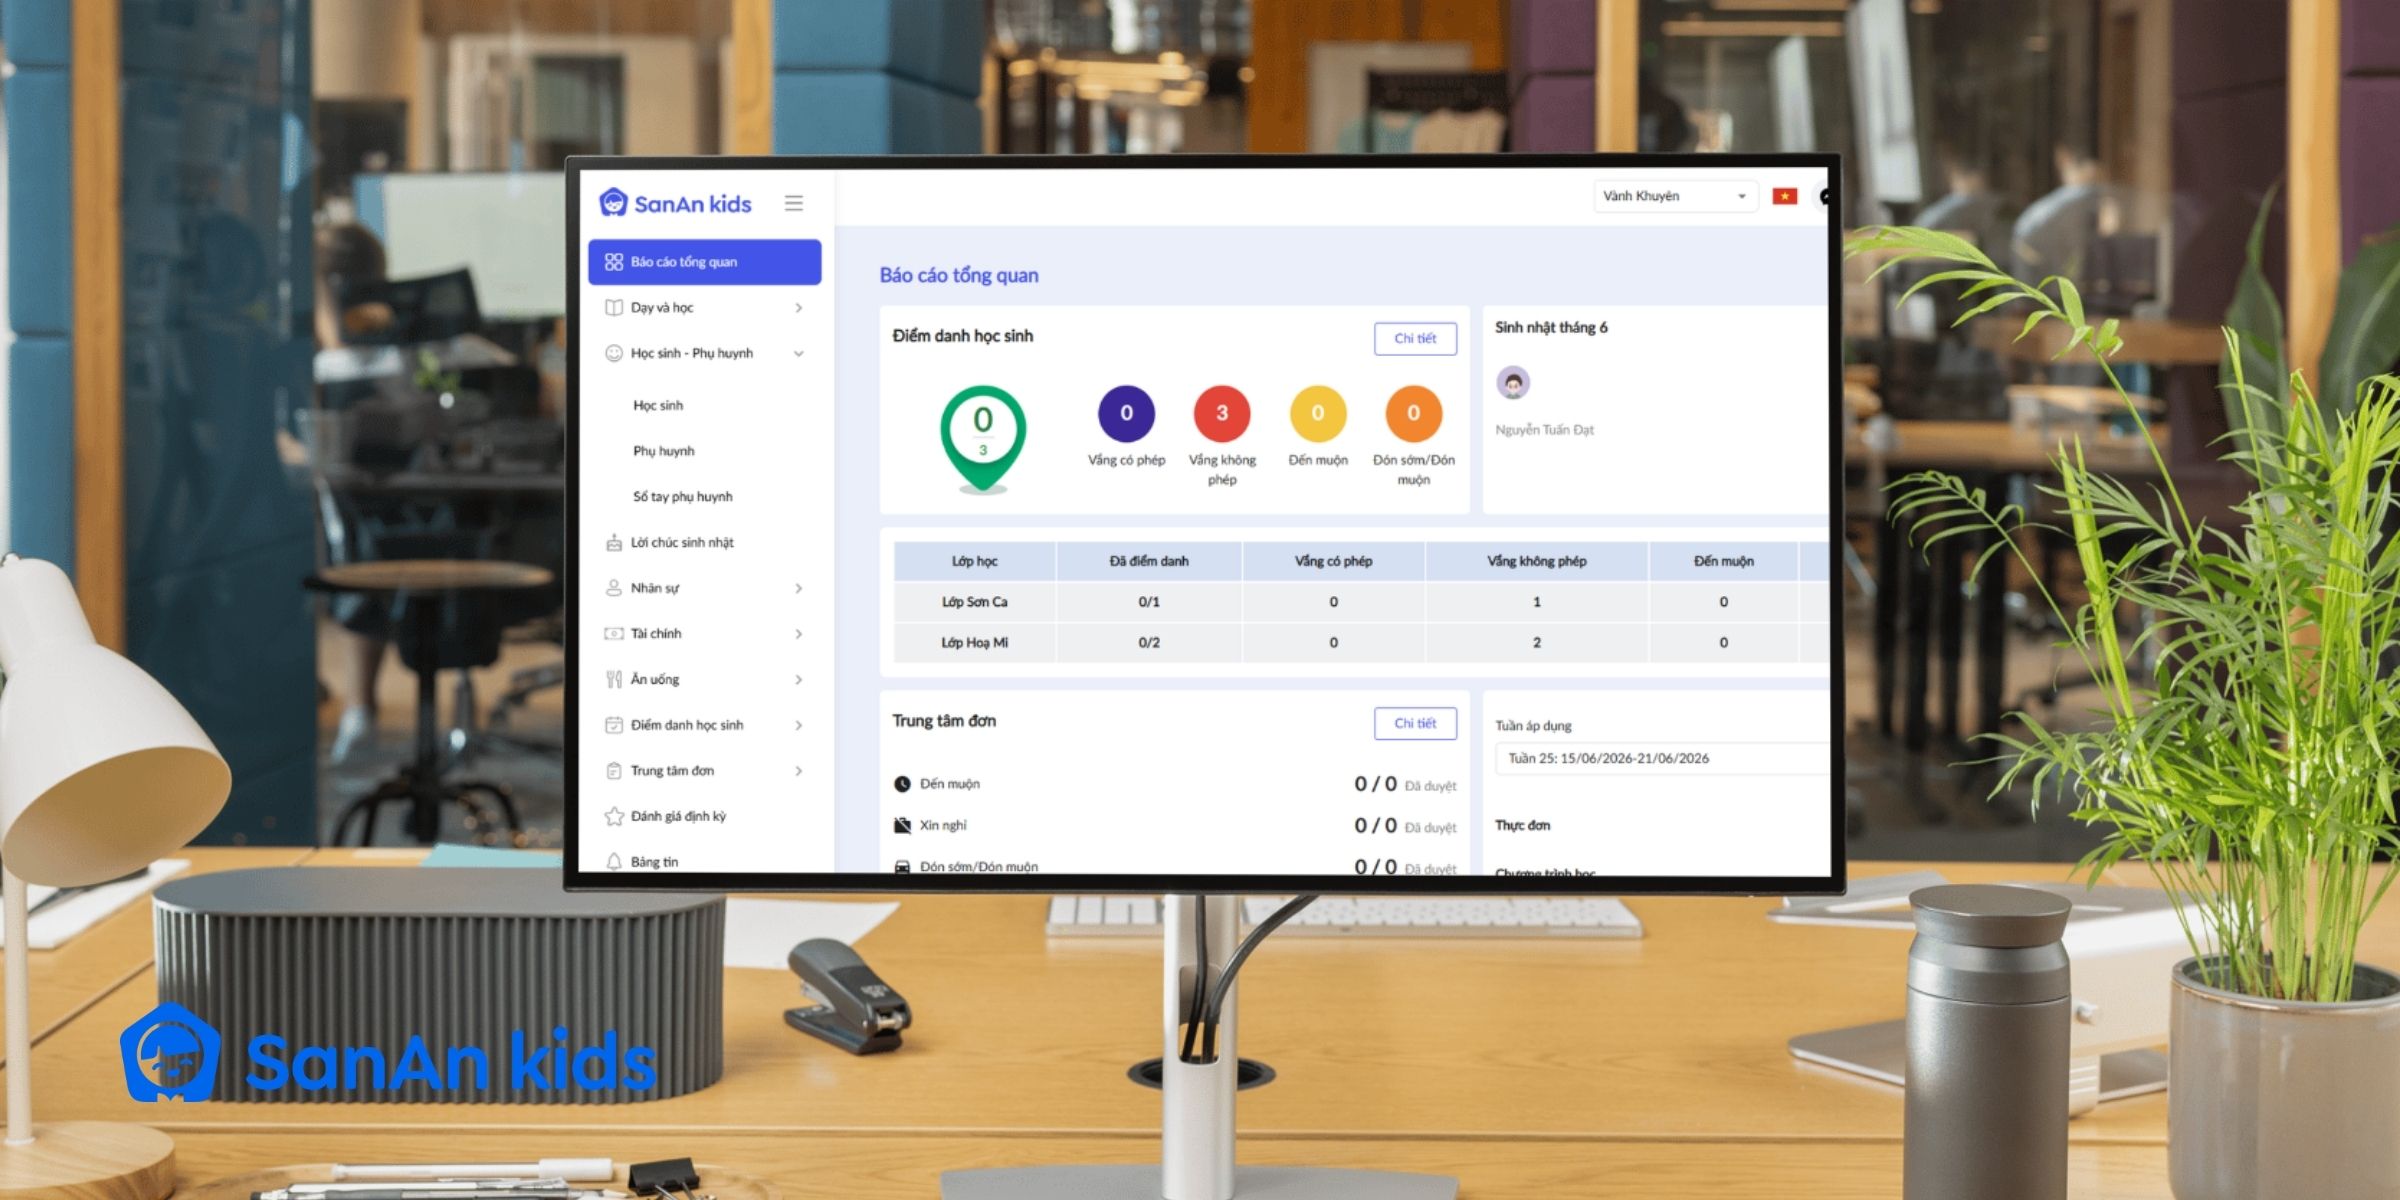Open the Phụ huynh submenu item
The height and width of the screenshot is (1200, 2400).
[664, 451]
